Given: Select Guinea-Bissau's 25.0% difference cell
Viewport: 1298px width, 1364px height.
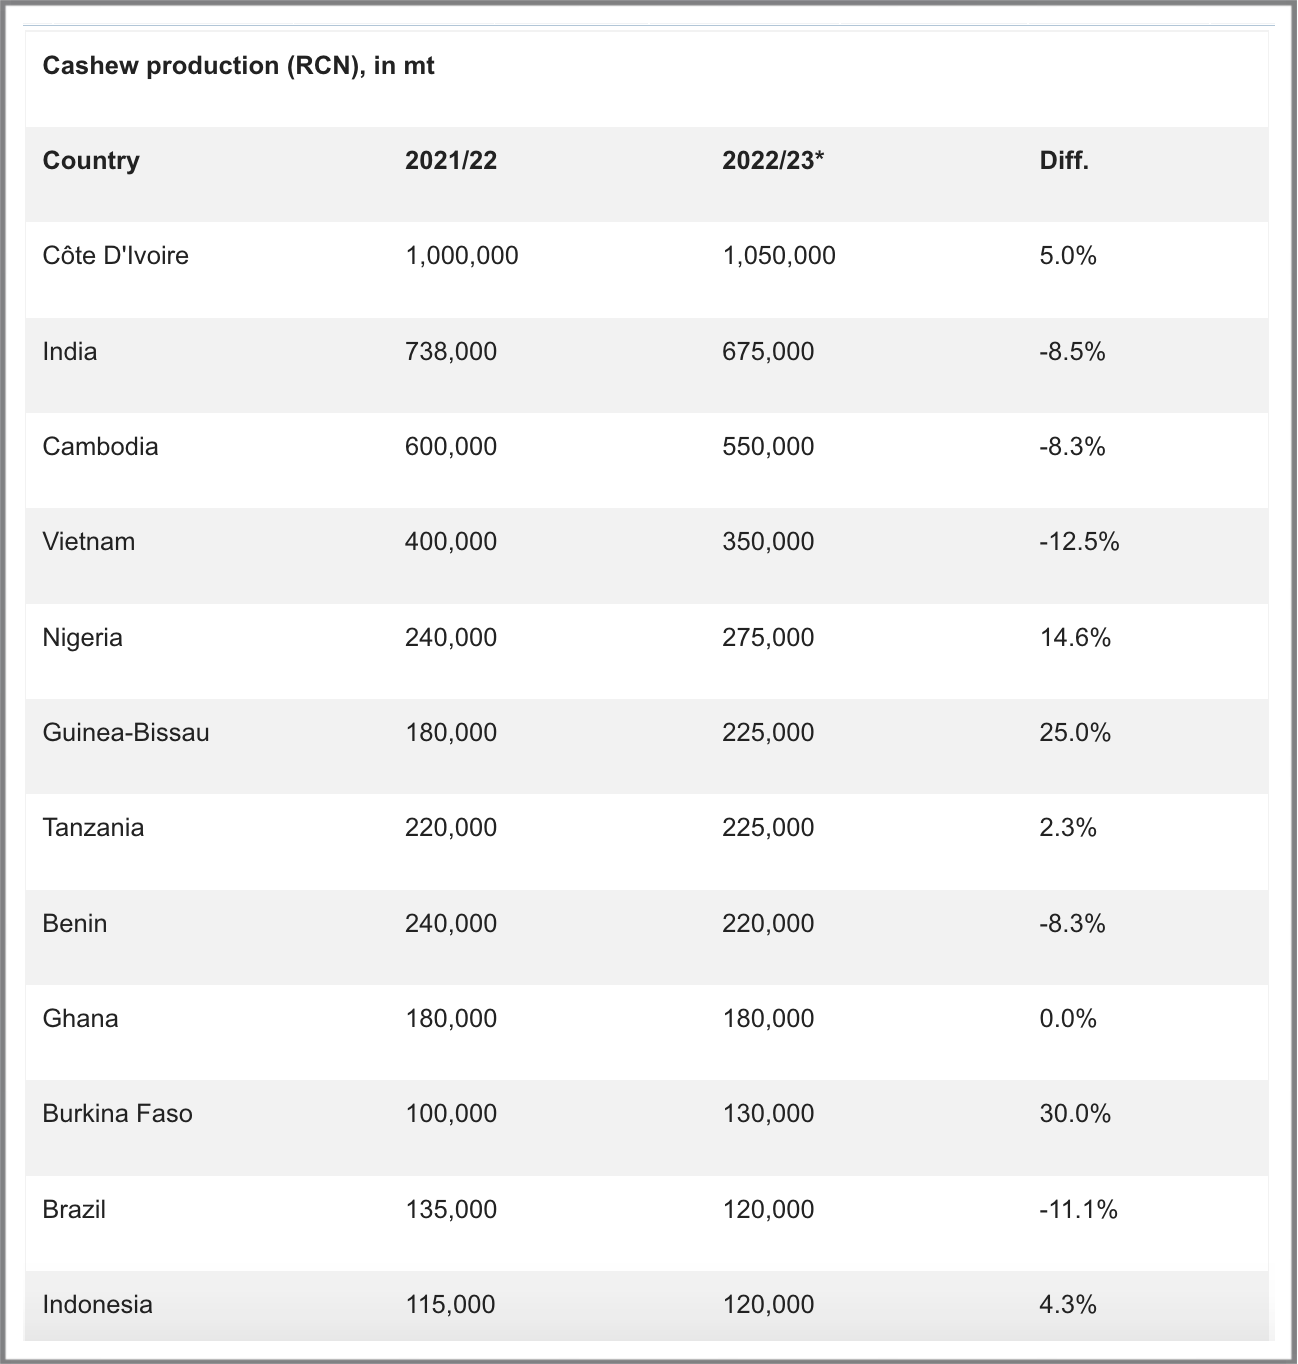Looking at the screenshot, I should coord(1075,733).
